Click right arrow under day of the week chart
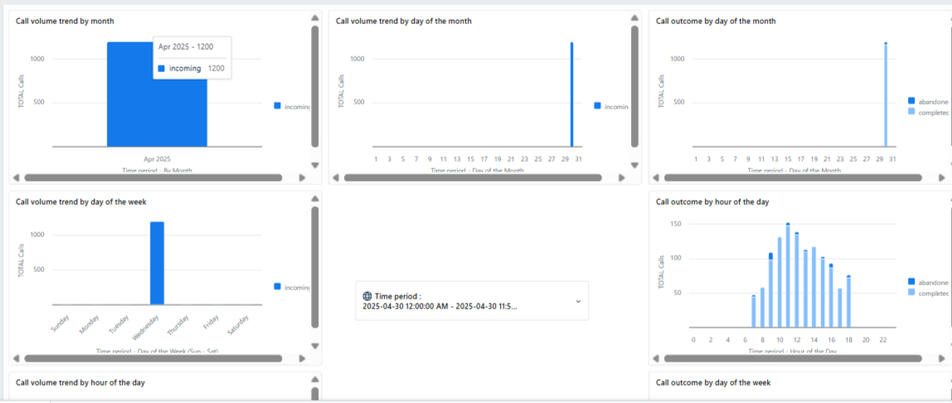The width and height of the screenshot is (952, 403). (303, 358)
